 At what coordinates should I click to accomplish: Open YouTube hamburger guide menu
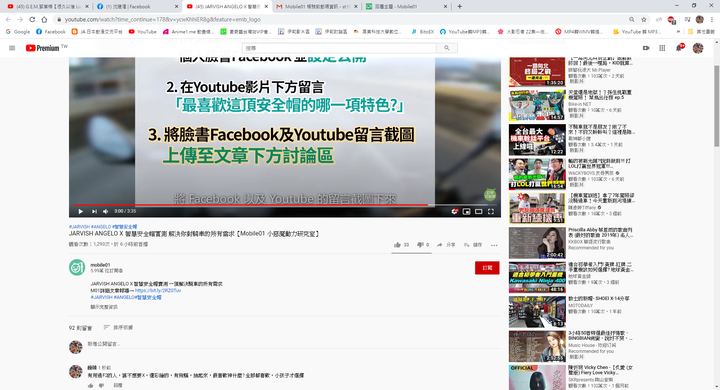click(12, 48)
